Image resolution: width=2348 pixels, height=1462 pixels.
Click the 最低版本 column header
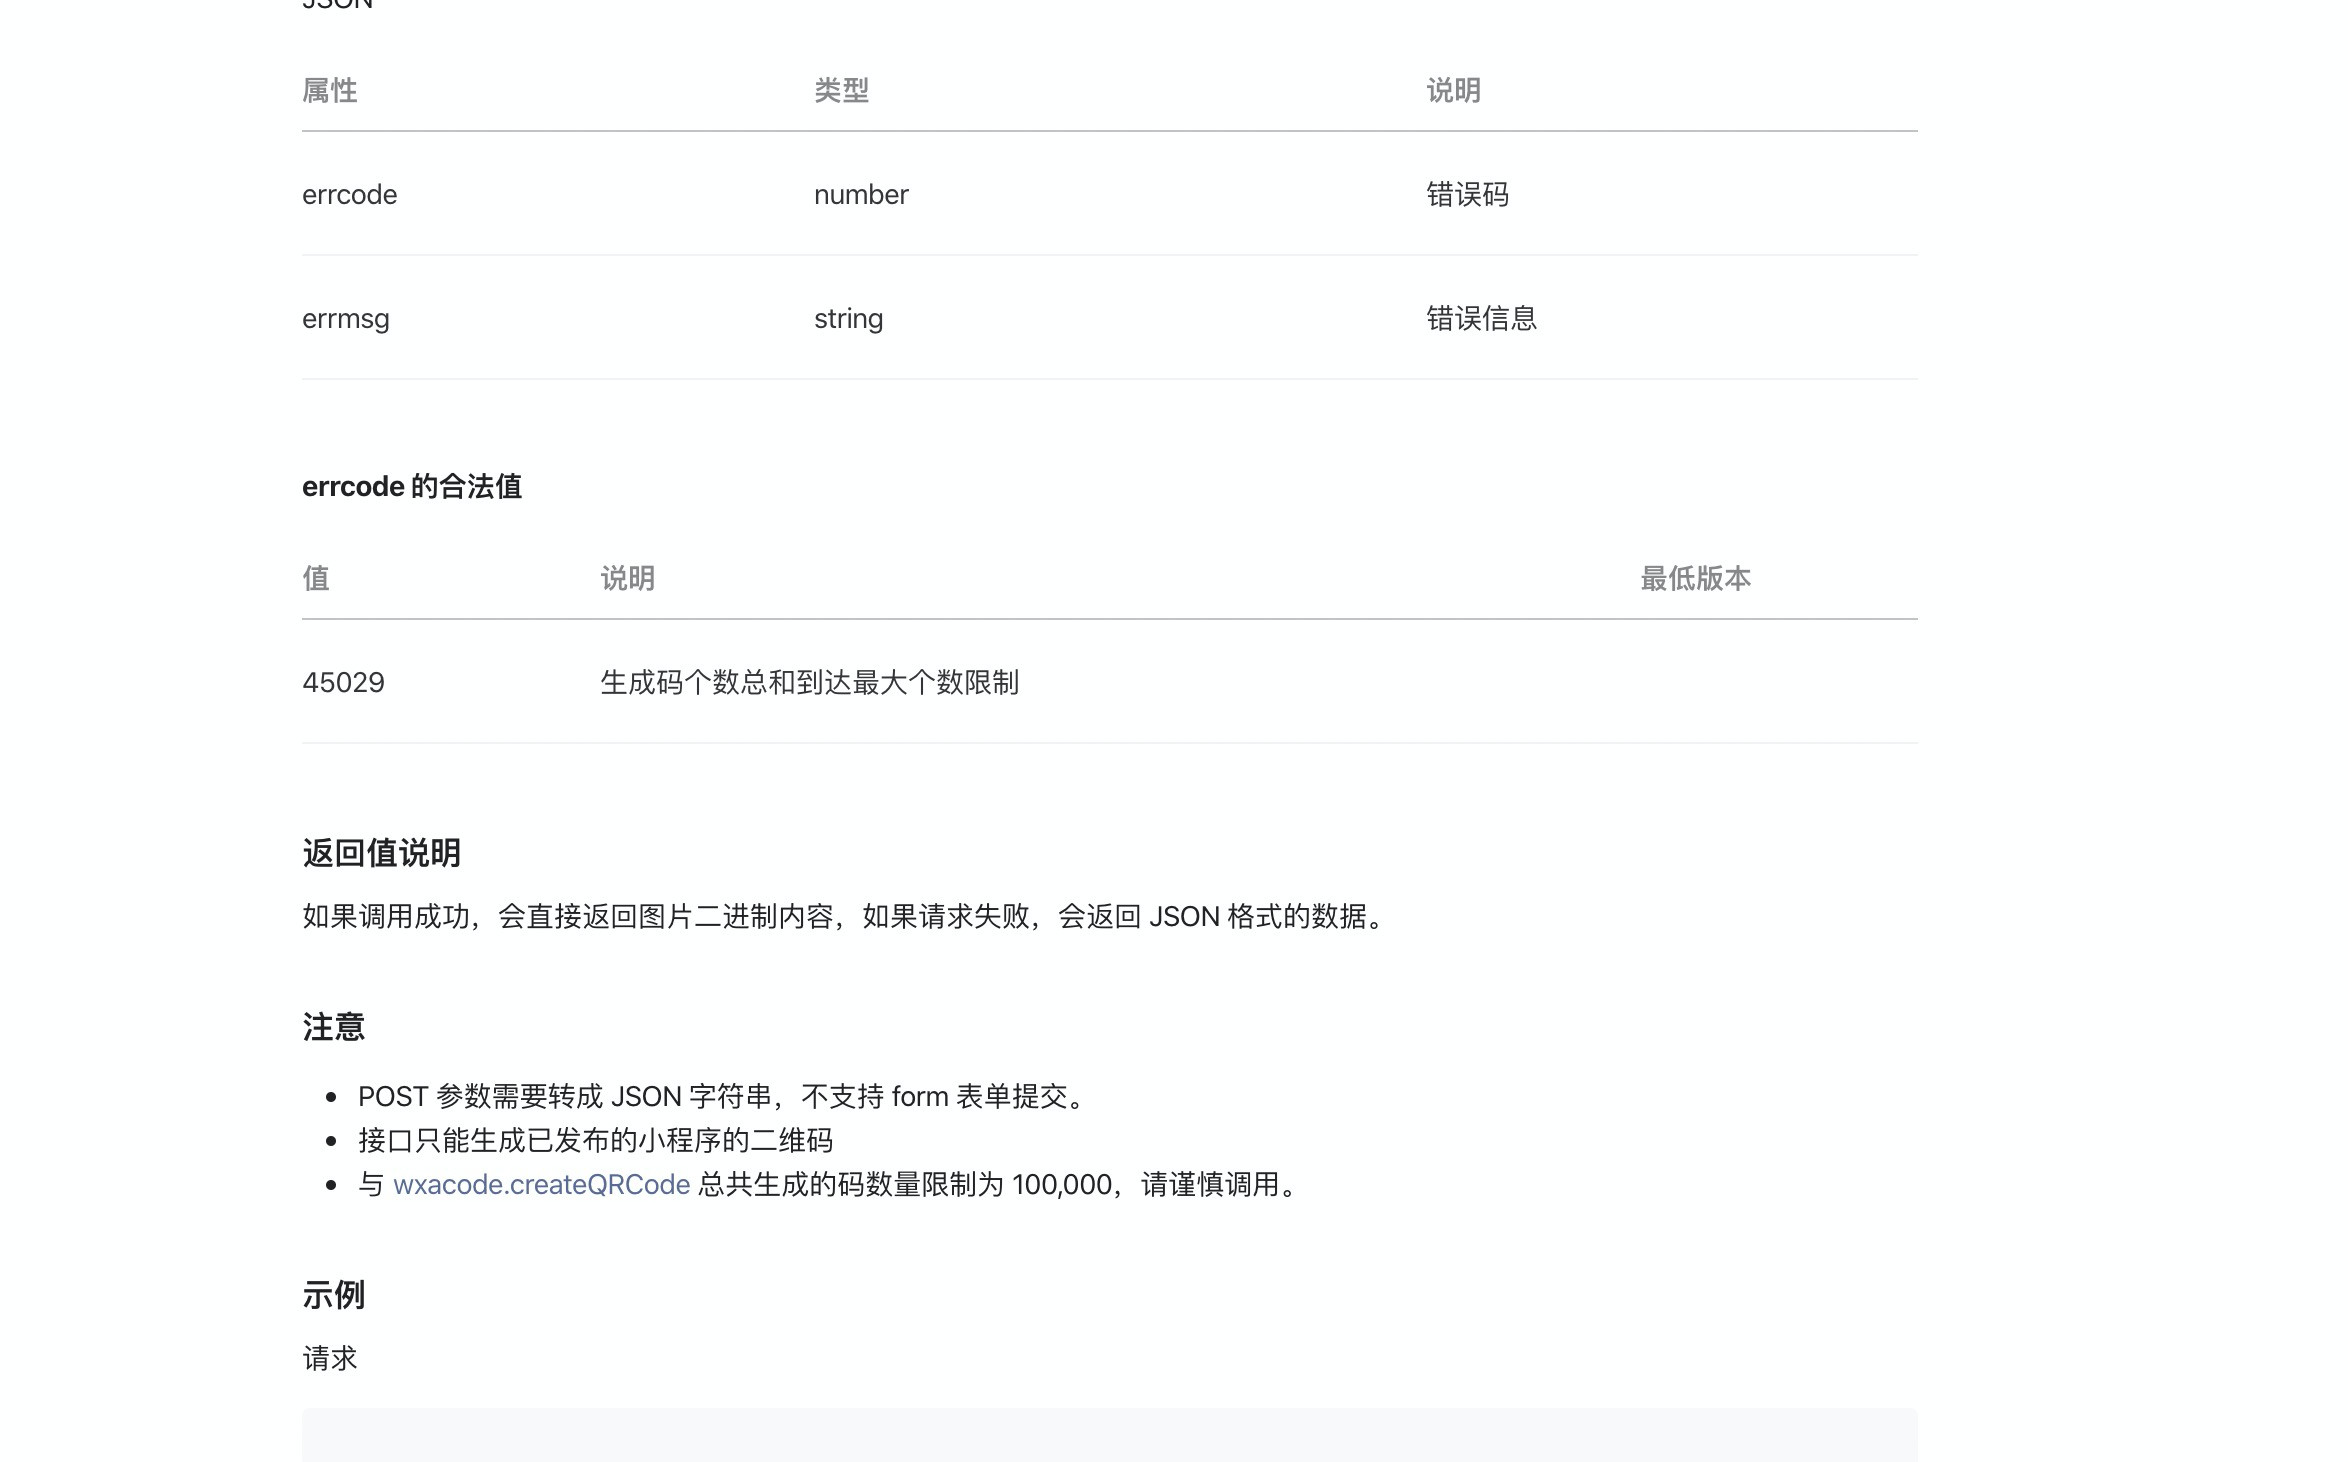1695,578
